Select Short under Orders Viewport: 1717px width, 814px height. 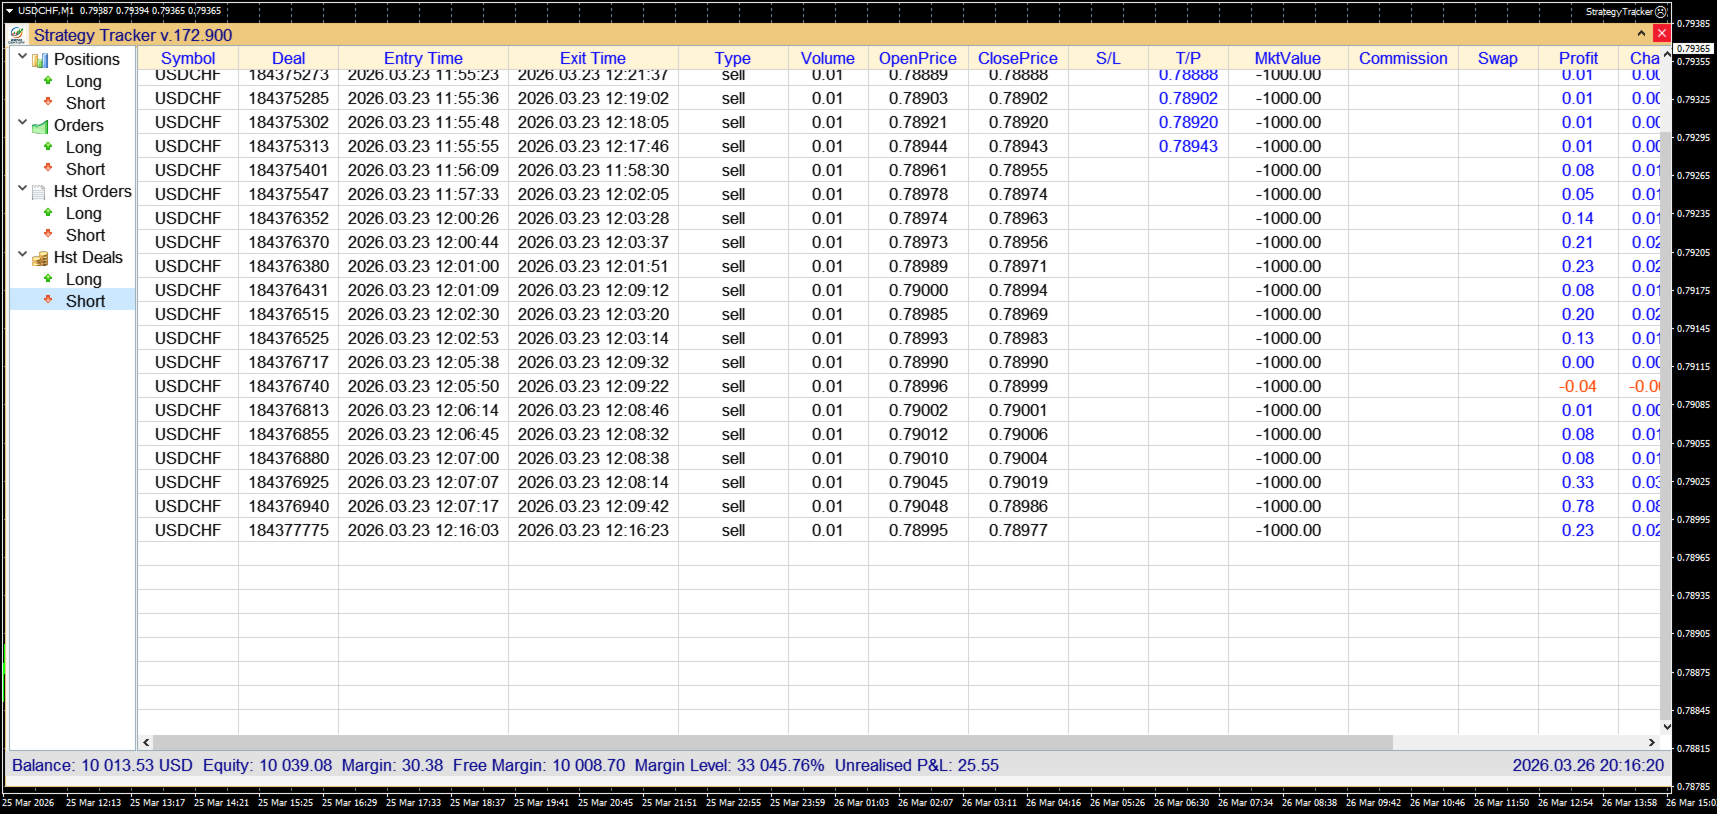[85, 169]
